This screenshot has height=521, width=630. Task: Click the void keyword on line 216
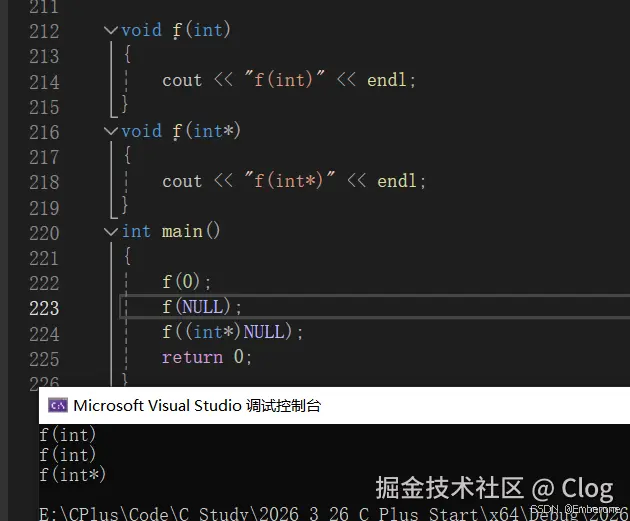pyautogui.click(x=141, y=131)
